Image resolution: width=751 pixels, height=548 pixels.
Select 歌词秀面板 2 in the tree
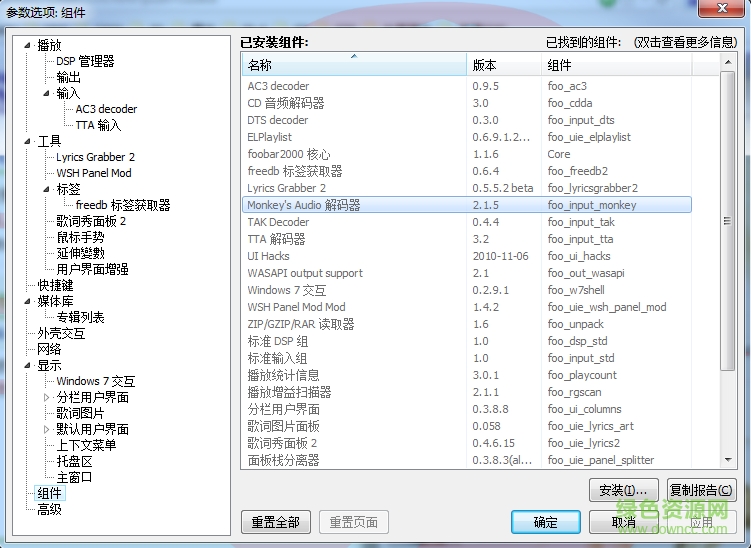tap(91, 221)
